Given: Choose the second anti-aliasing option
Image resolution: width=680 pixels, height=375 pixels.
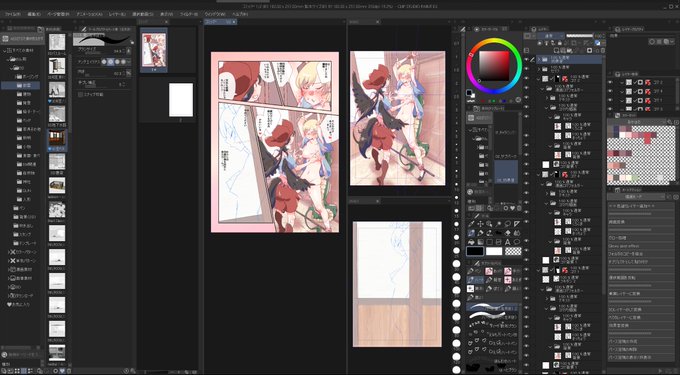Looking at the screenshot, I should (110, 62).
